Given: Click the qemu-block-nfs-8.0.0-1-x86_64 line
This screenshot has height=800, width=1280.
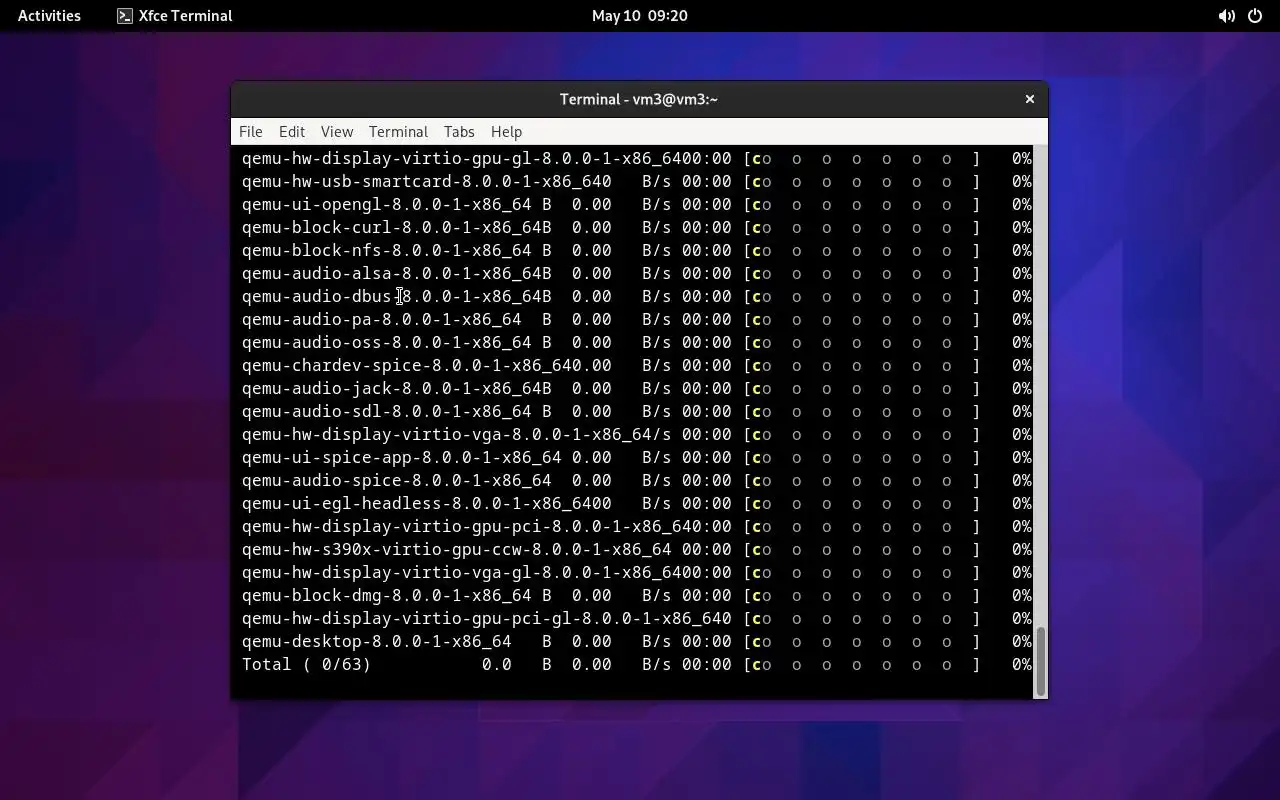Looking at the screenshot, I should click(636, 251).
